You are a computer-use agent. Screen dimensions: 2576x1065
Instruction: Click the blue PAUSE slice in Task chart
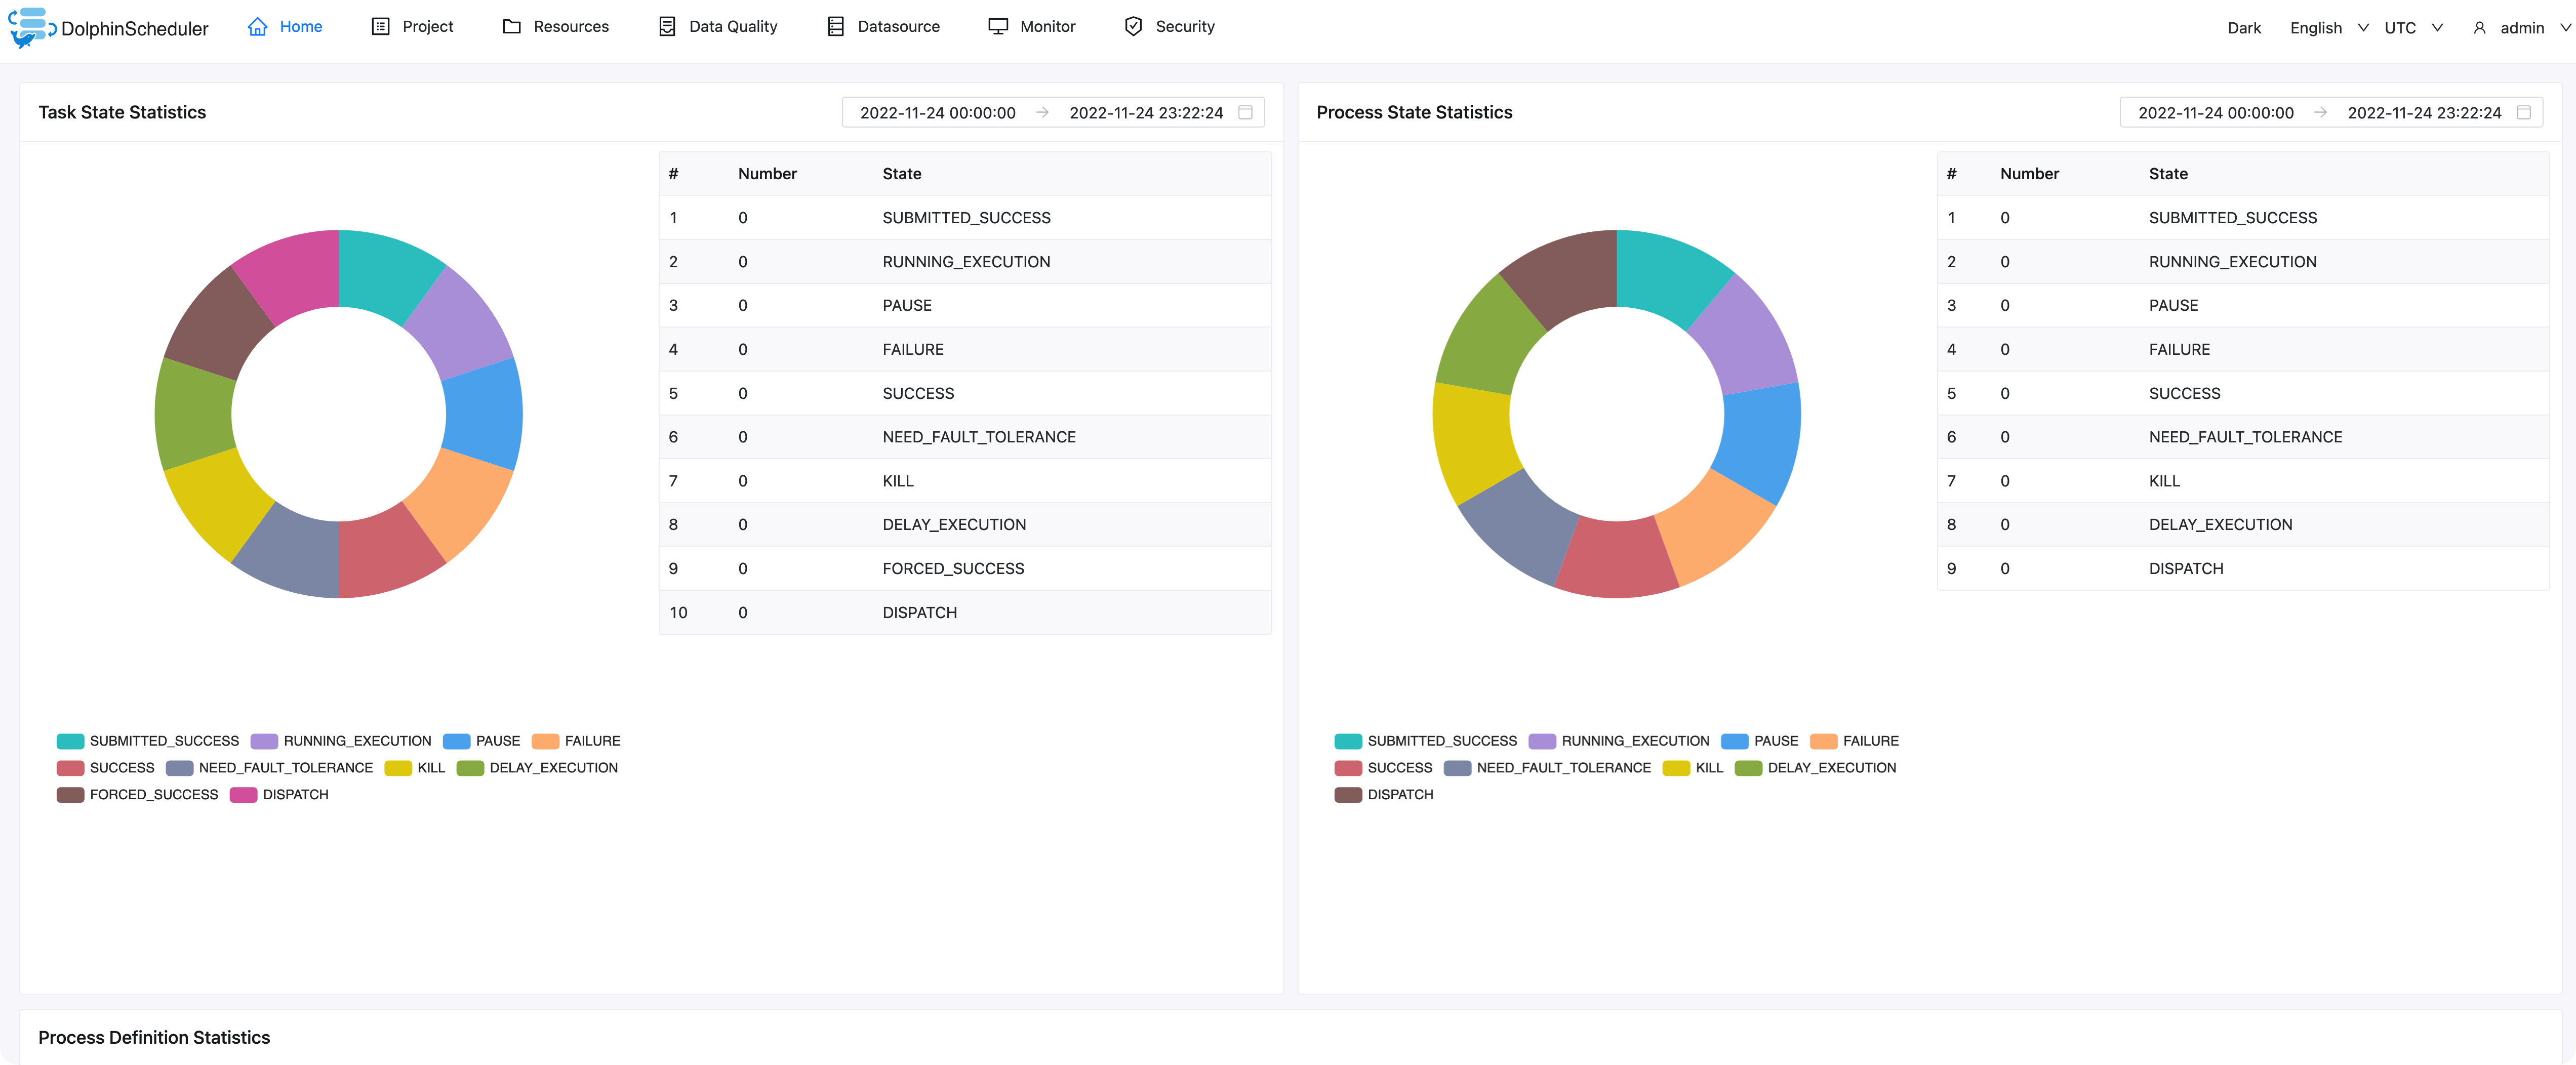[483, 414]
